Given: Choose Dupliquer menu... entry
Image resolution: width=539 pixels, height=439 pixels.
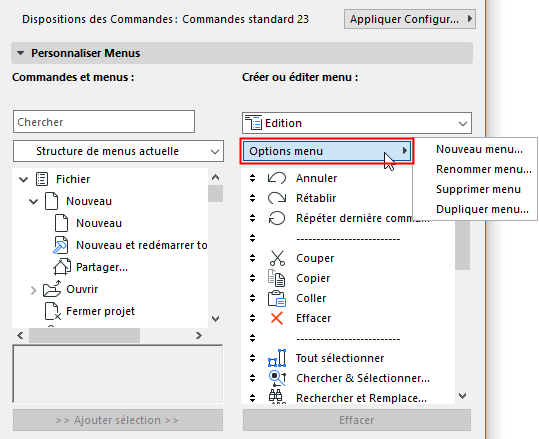Looking at the screenshot, I should pos(482,209).
